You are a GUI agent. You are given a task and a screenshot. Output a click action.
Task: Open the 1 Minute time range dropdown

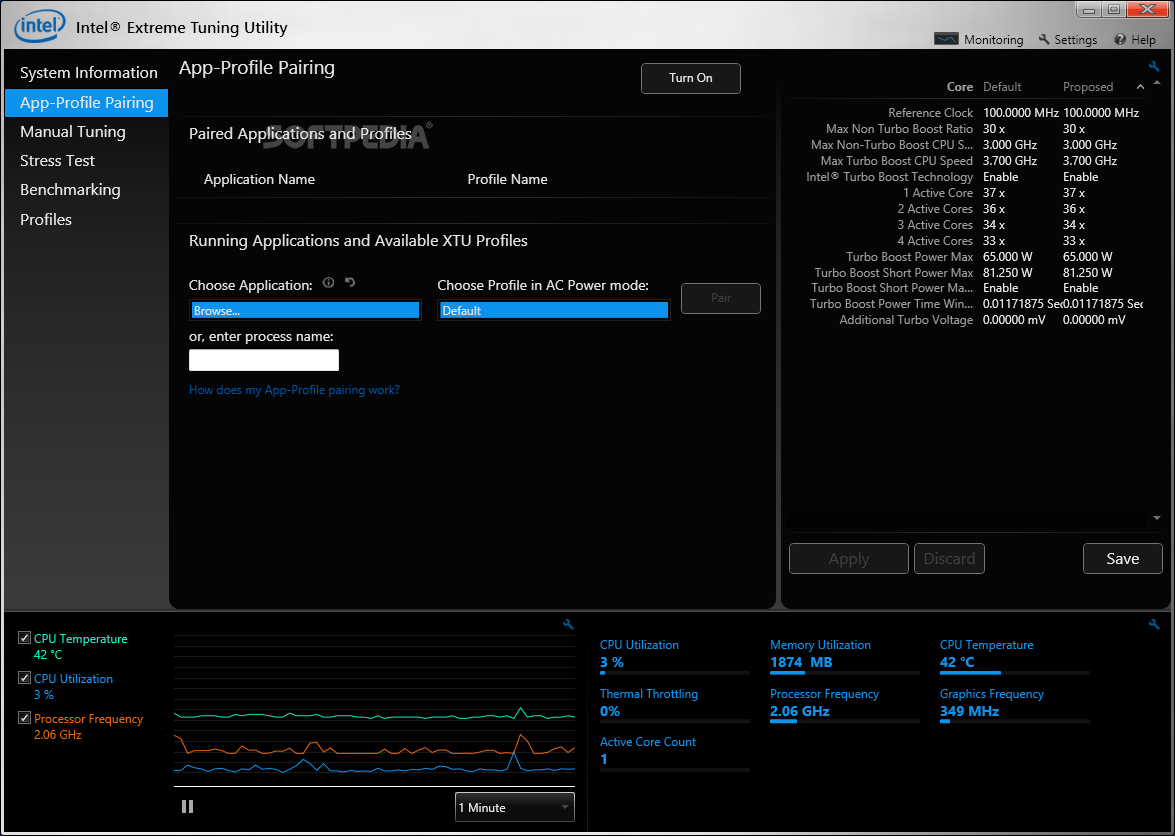(515, 807)
